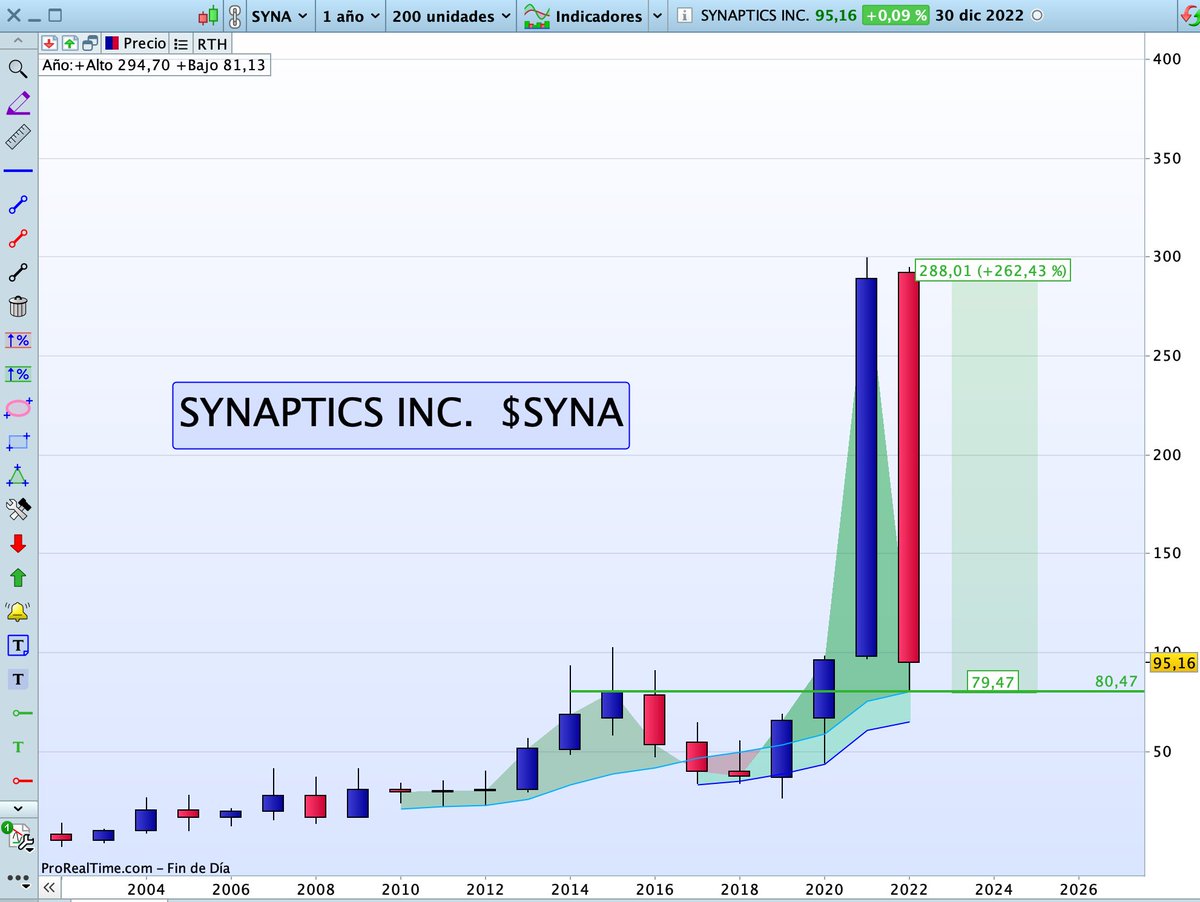Select the zoom magnifier tool

coord(18,70)
